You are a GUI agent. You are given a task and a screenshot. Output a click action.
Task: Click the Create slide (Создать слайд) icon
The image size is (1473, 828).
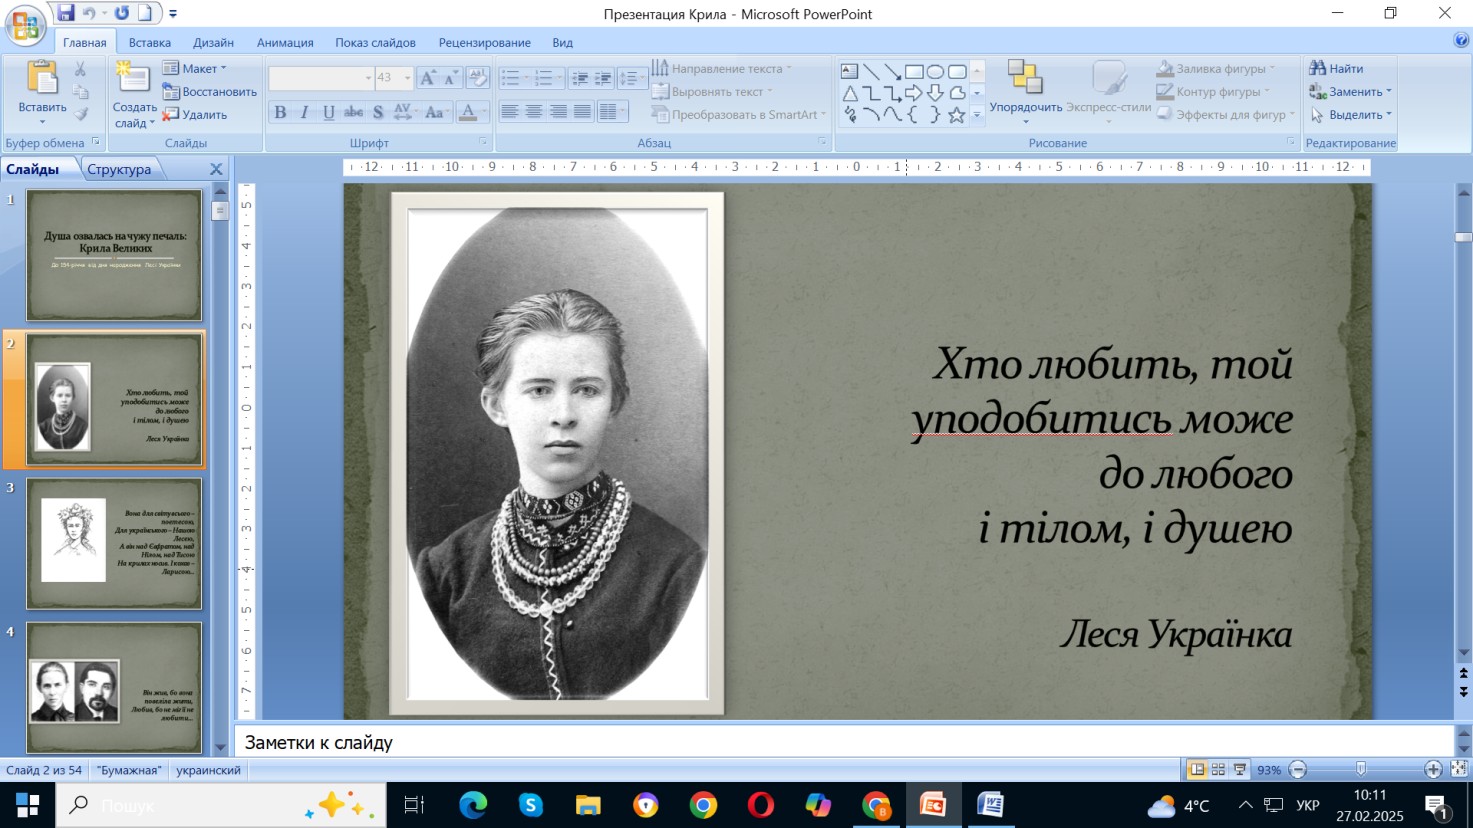coord(133,78)
